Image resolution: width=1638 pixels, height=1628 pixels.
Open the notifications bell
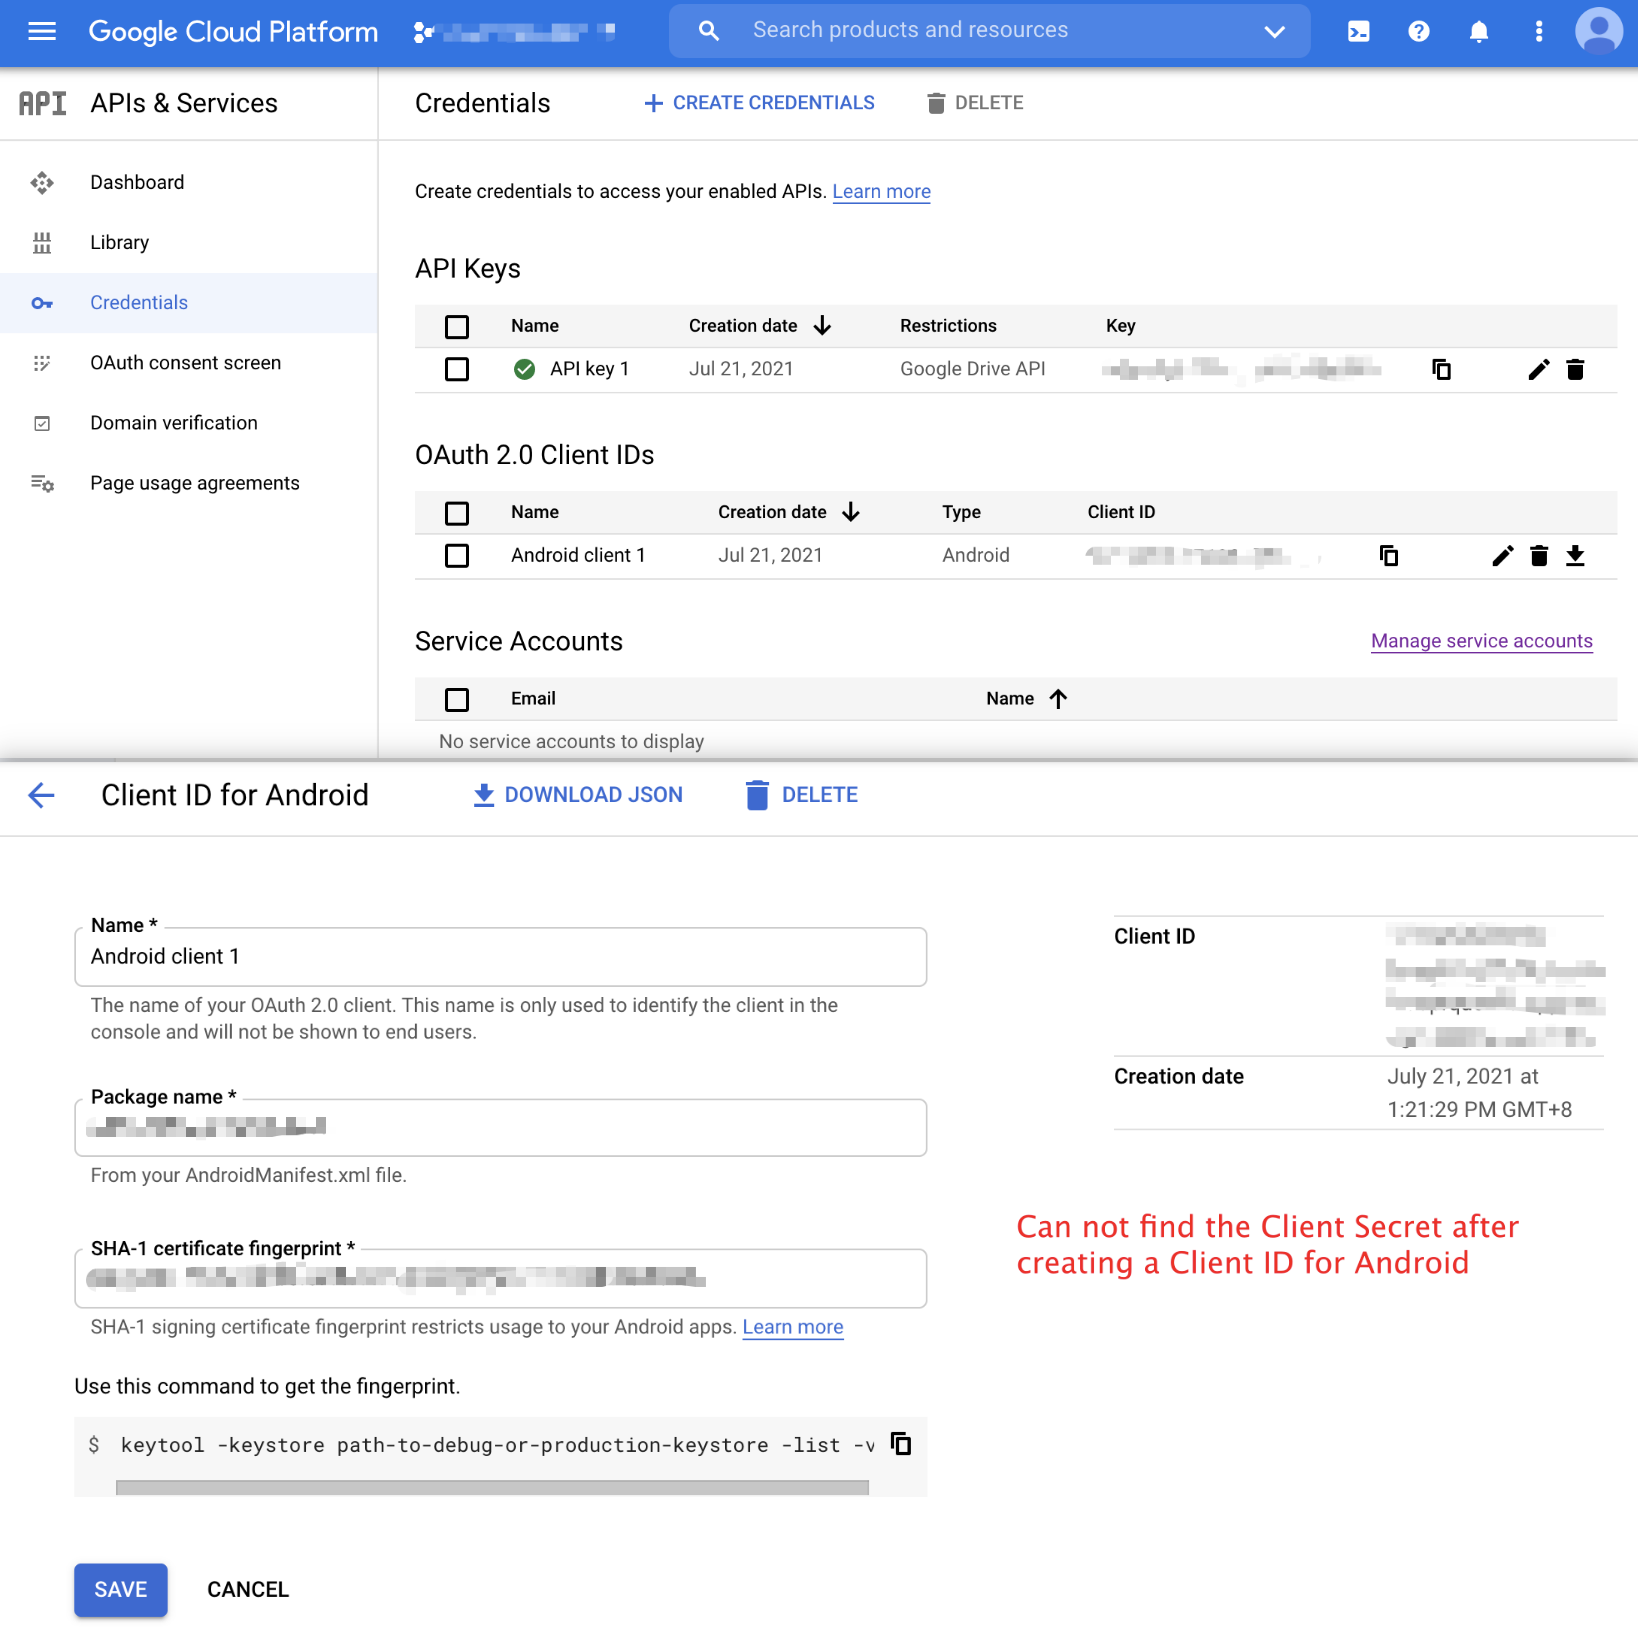[x=1478, y=31]
